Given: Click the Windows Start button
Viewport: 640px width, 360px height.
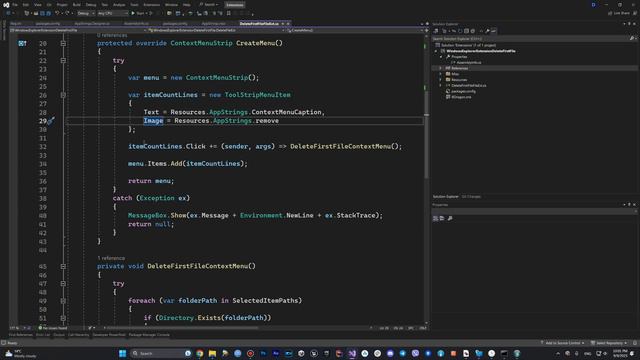Looking at the screenshot, I should click(122, 353).
